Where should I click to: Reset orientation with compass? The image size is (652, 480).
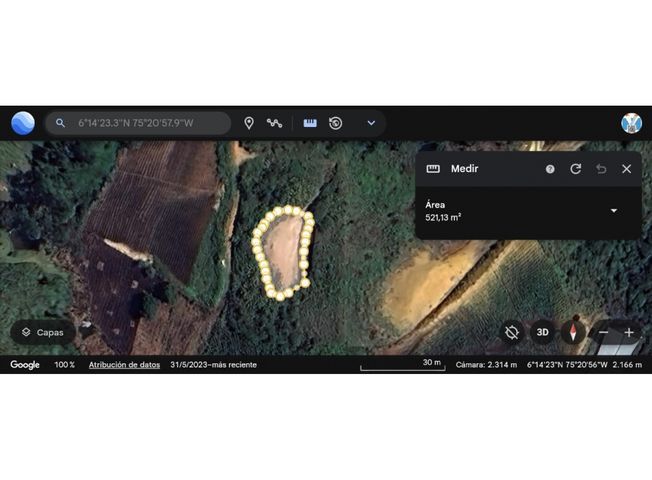[x=573, y=332]
